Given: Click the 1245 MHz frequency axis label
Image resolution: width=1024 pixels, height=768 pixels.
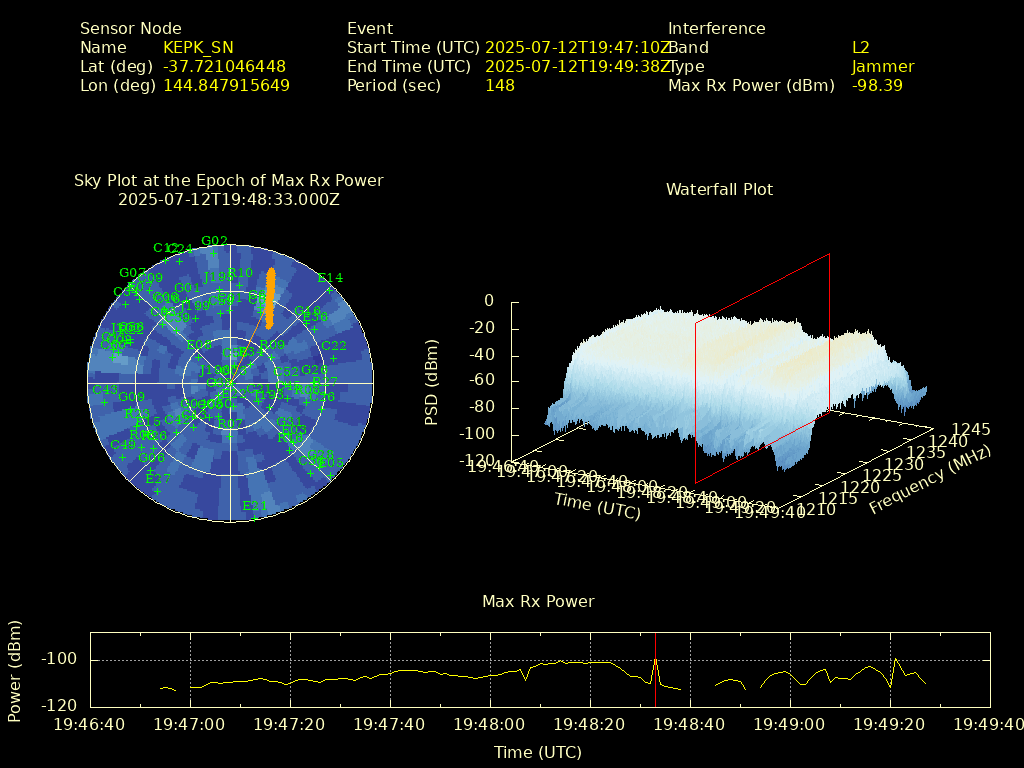Looking at the screenshot, I should [x=971, y=429].
